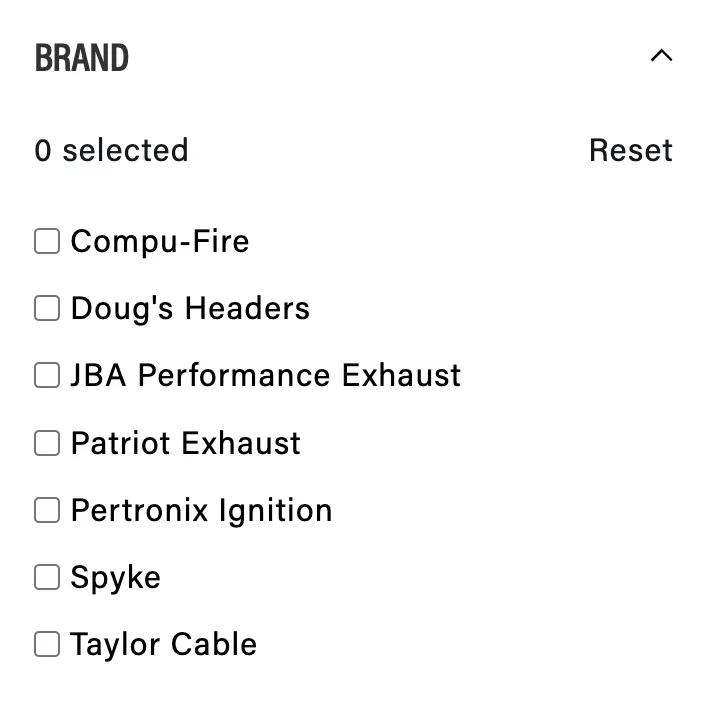Check the Spyke brand checkbox

pos(47,577)
